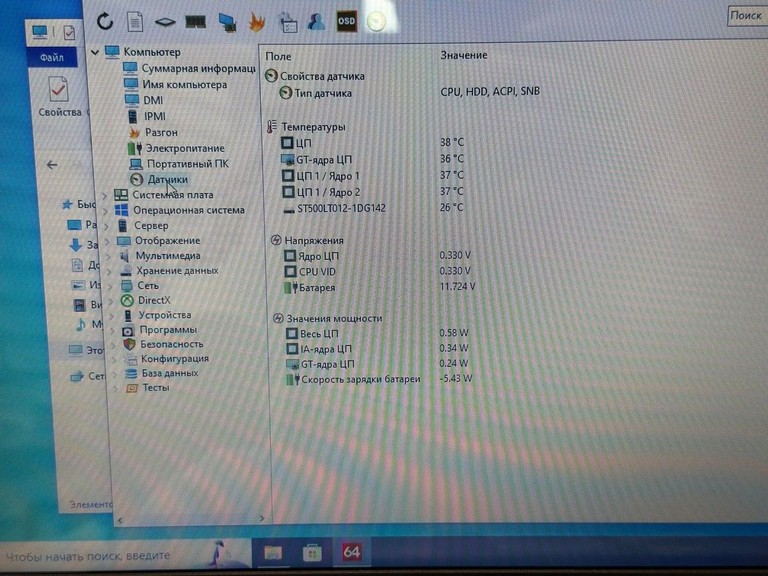Click the taskbar search box

pos(125,556)
